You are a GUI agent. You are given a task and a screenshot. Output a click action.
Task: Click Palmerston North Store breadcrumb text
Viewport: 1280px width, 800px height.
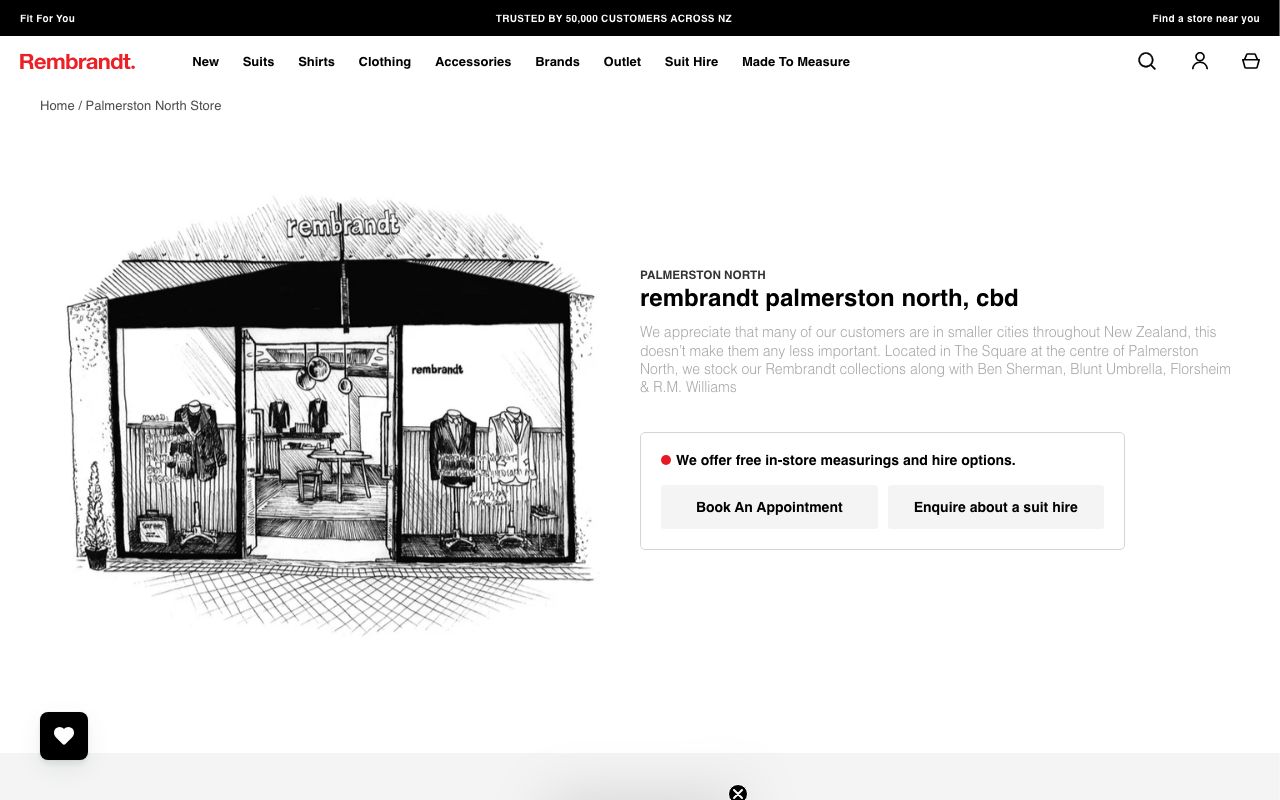[153, 105]
